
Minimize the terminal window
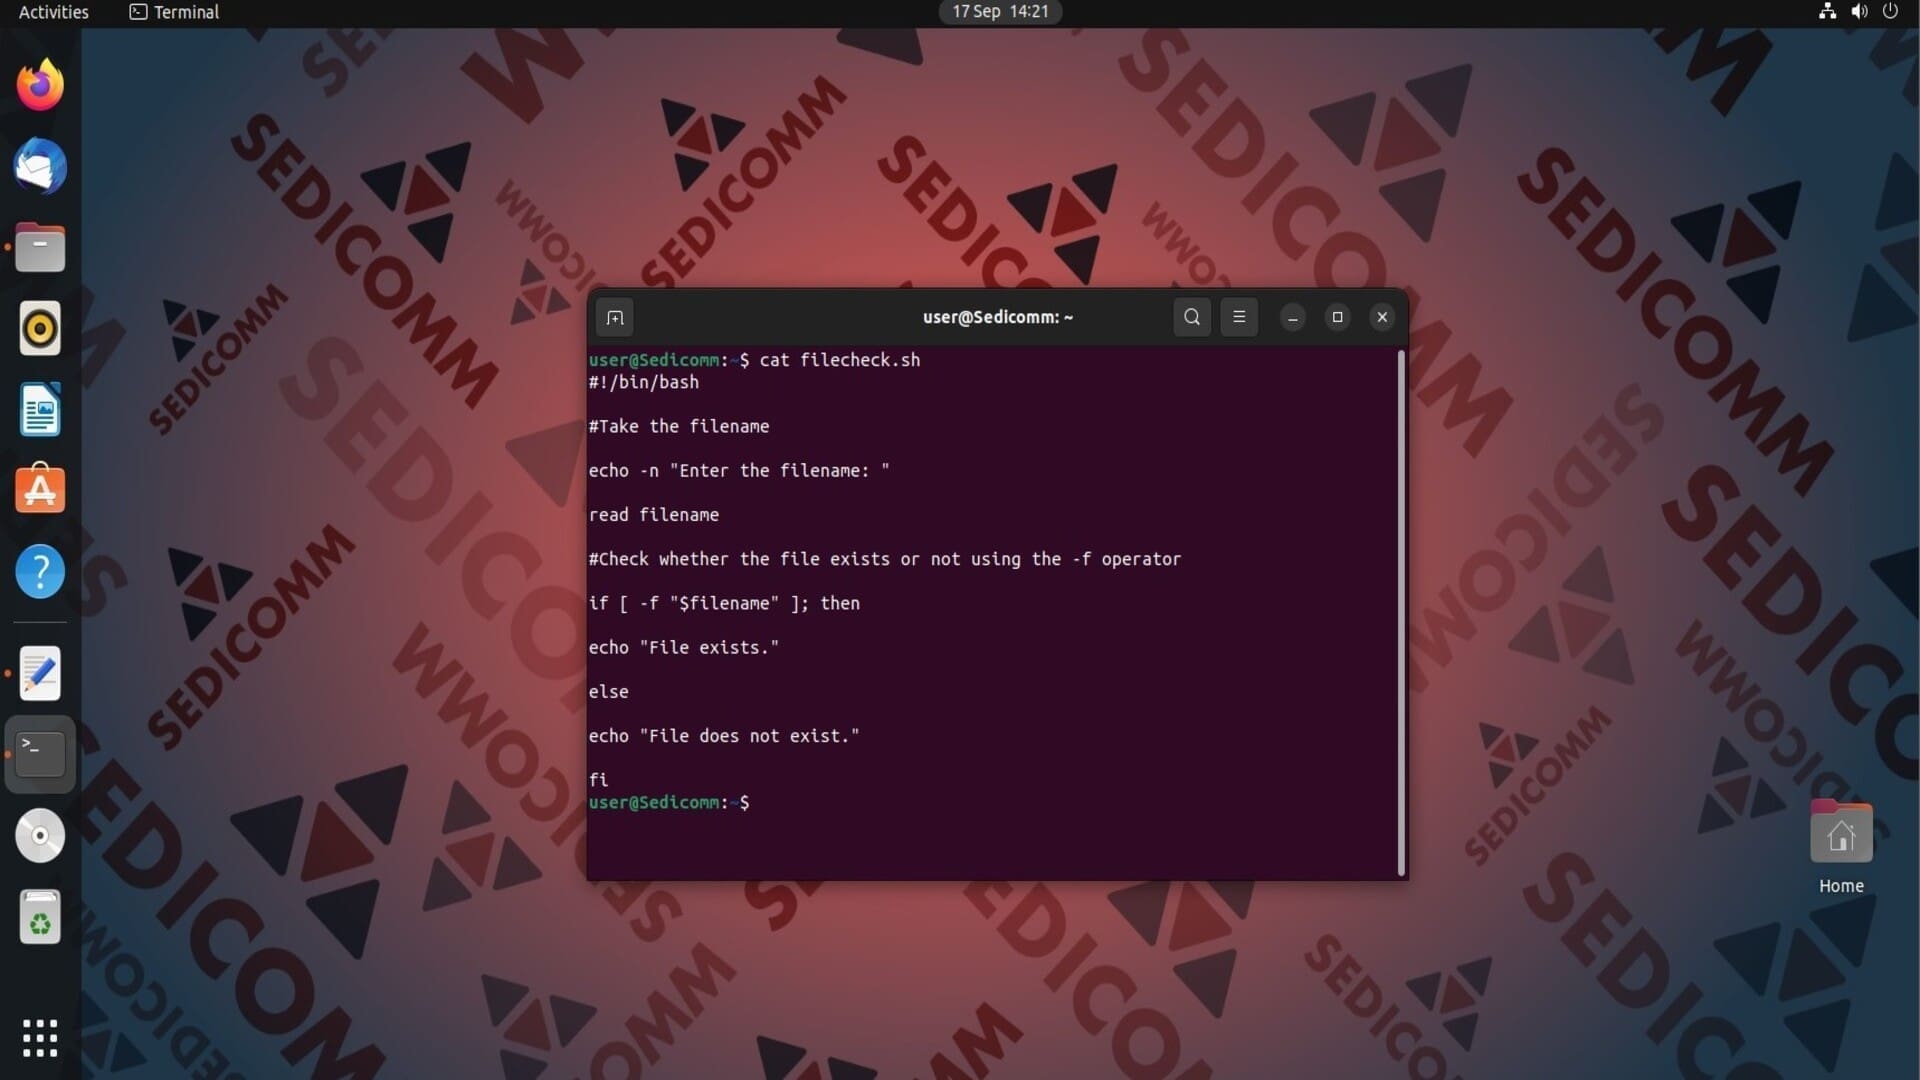pos(1292,317)
